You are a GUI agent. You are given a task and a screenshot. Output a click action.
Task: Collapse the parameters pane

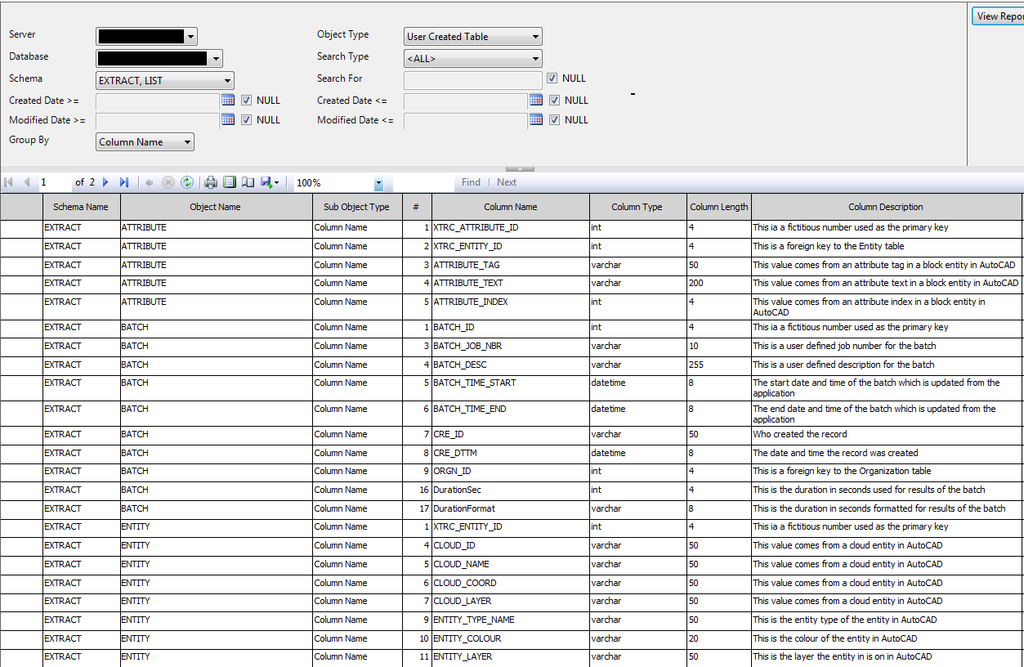click(520, 169)
